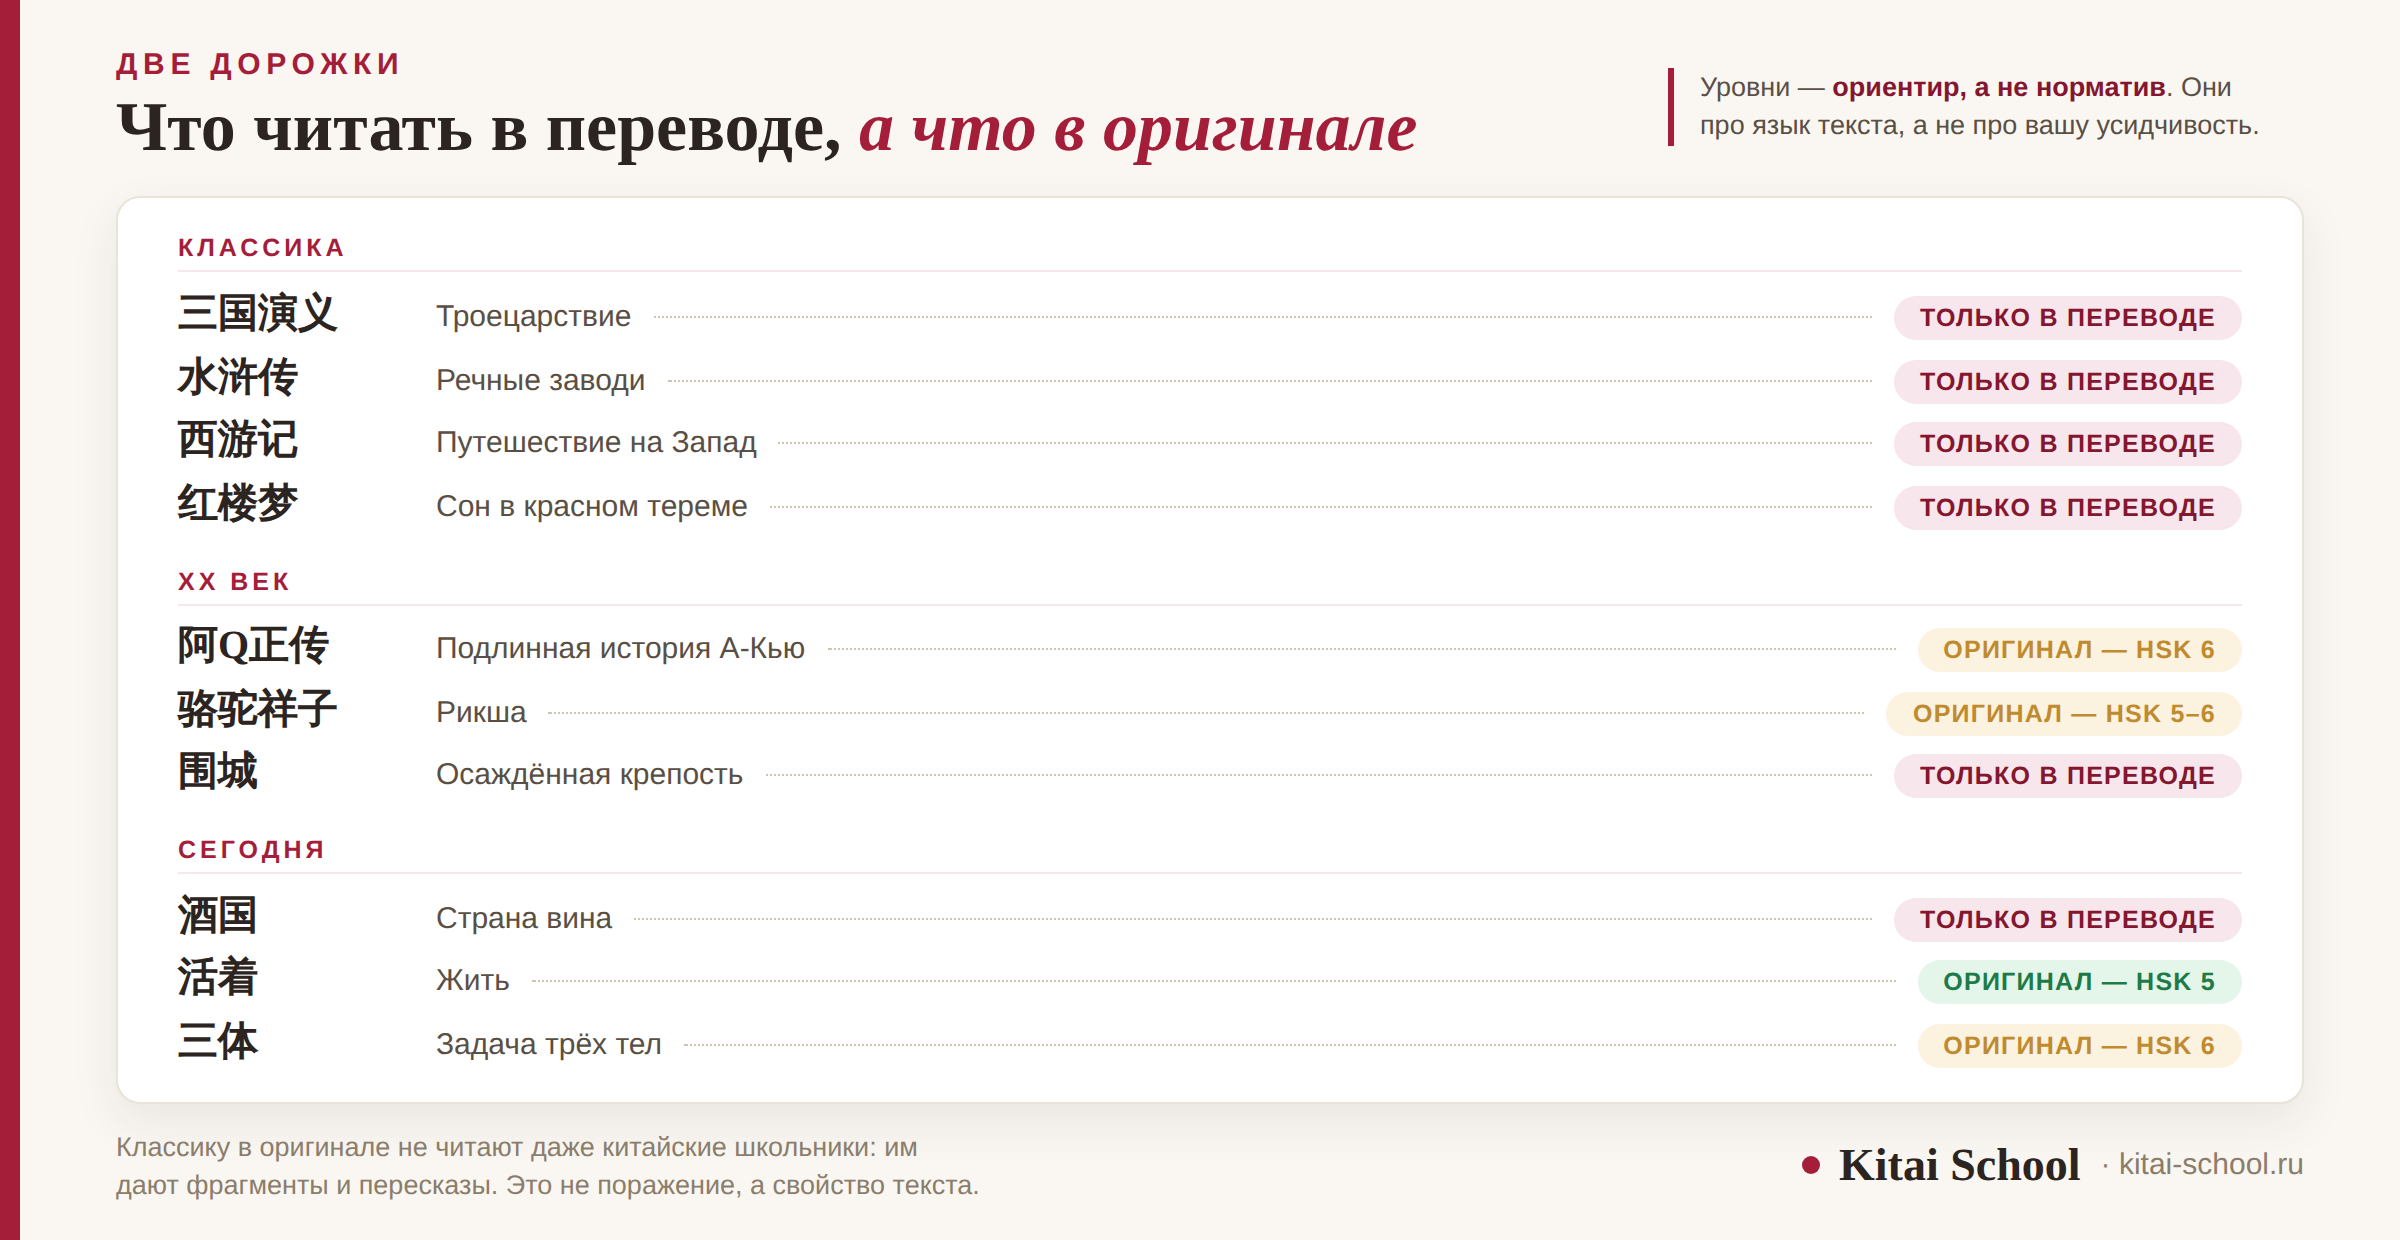Click the Chinese title 水浒传
The width and height of the screenshot is (2400, 1240).
tap(237, 378)
